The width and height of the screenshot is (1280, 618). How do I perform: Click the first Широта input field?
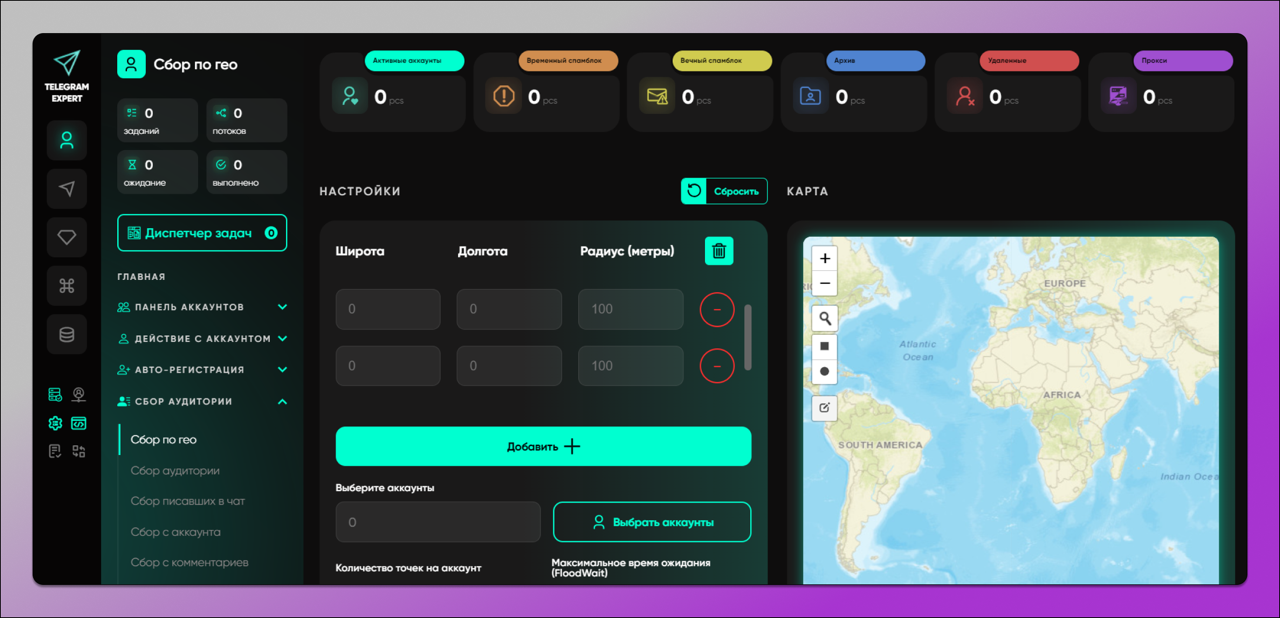(x=388, y=310)
